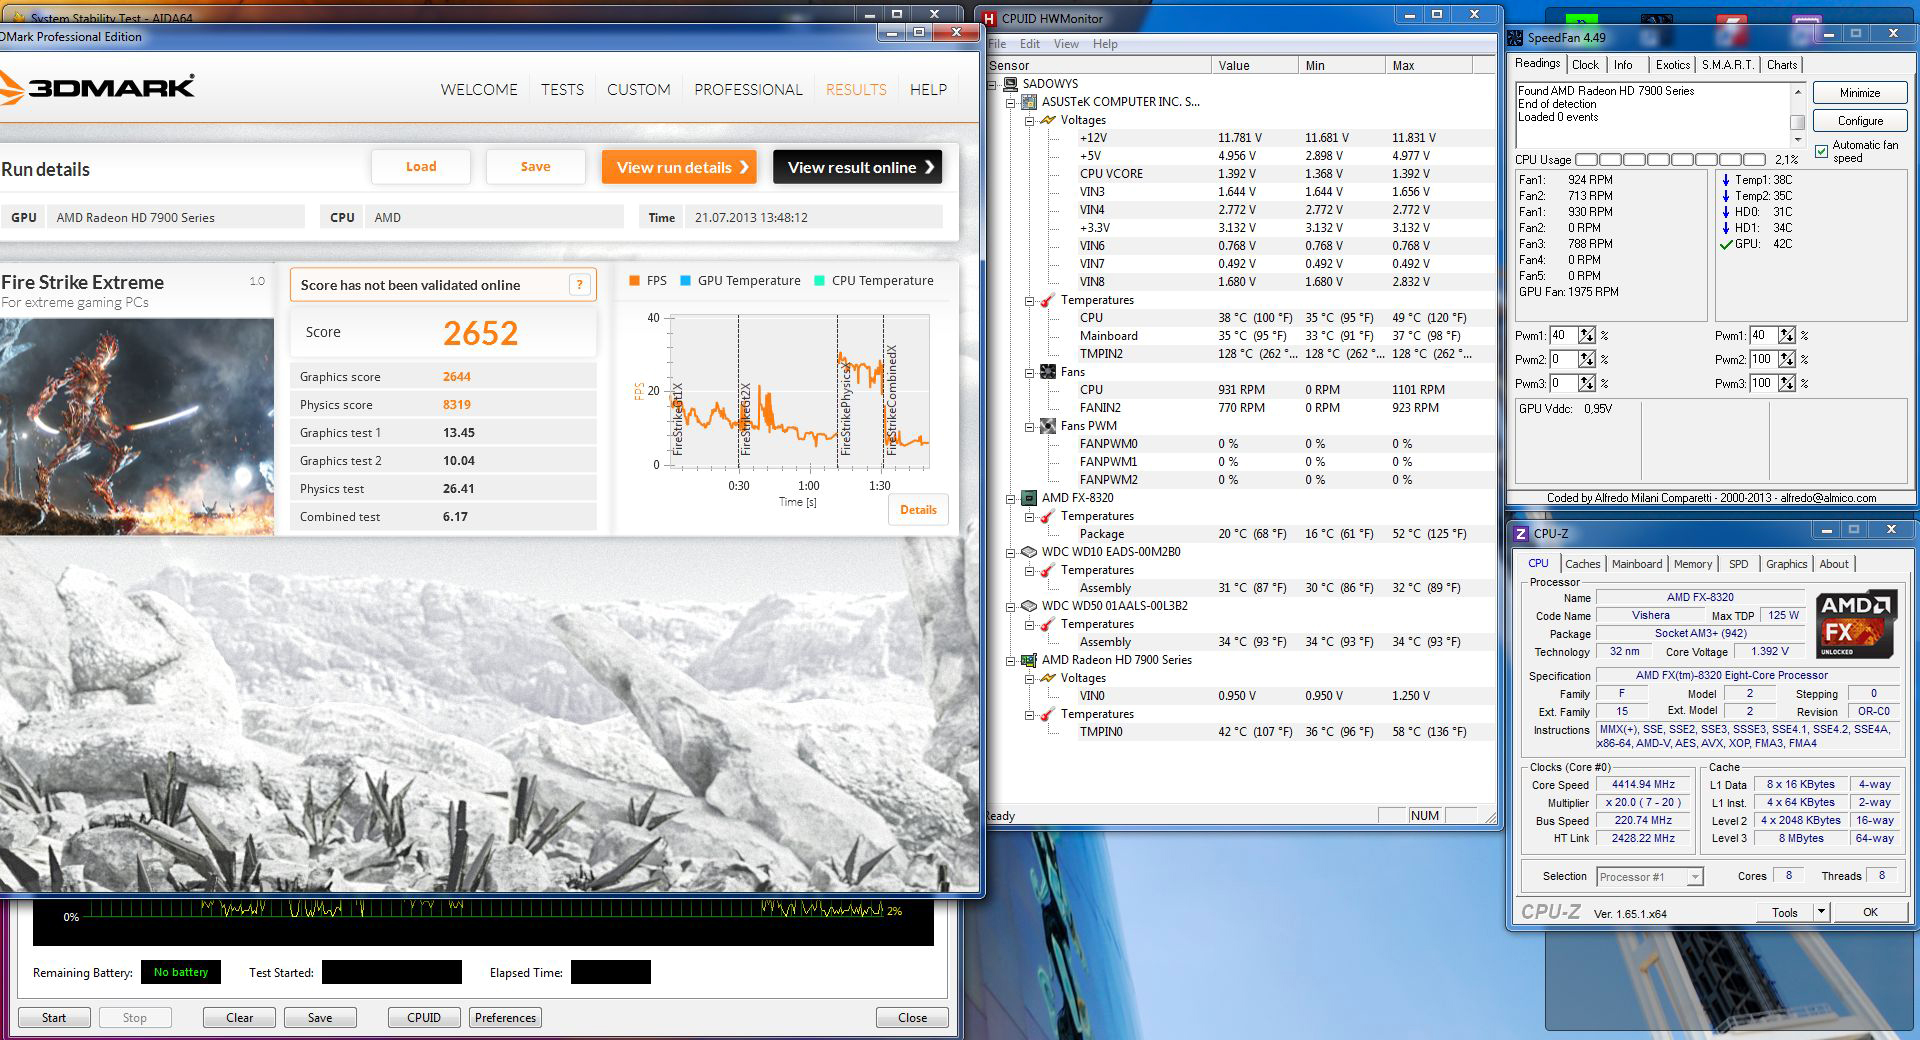1920x1040 pixels.
Task: Click the Radeon Voltages lightning icon
Action: tap(1047, 678)
